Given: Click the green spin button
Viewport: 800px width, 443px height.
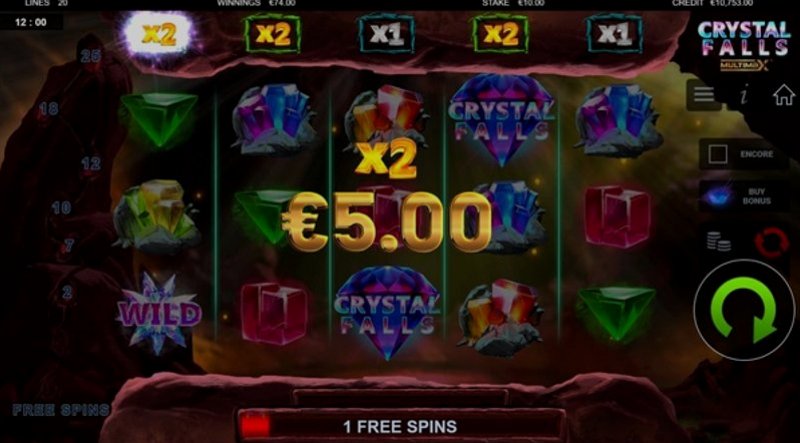Looking at the screenshot, I should (x=744, y=310).
